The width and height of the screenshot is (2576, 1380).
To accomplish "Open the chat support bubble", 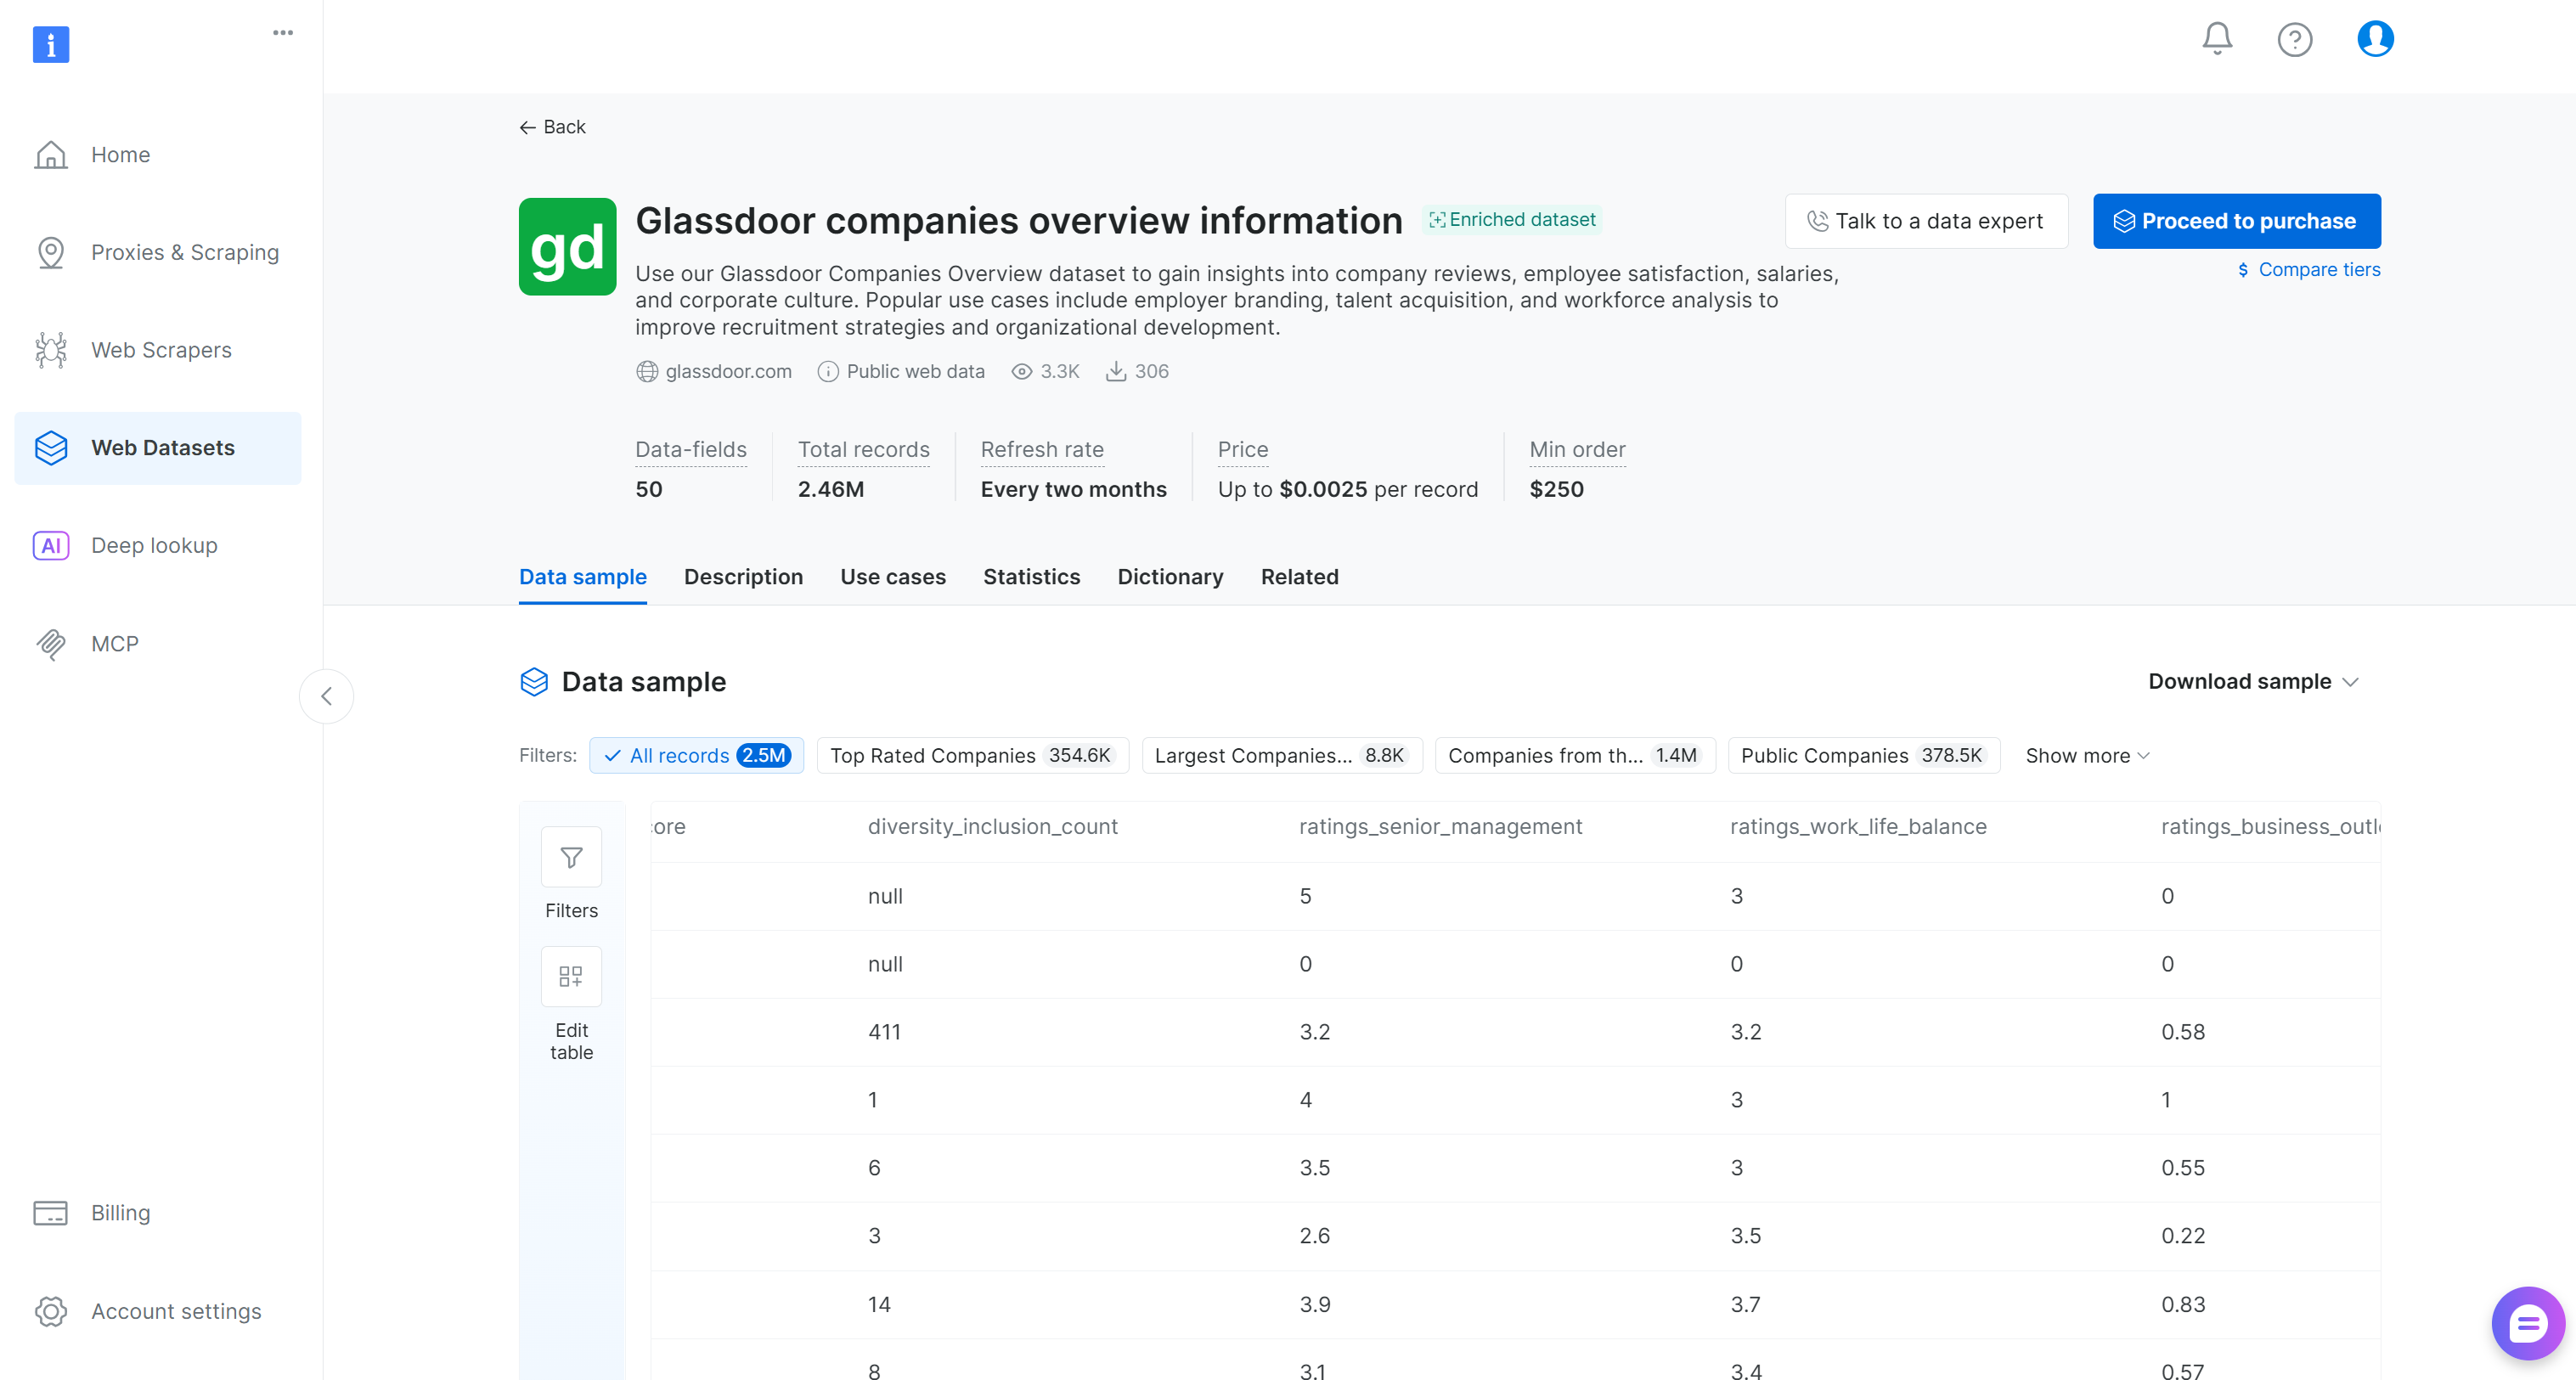I will pyautogui.click(x=2527, y=1324).
